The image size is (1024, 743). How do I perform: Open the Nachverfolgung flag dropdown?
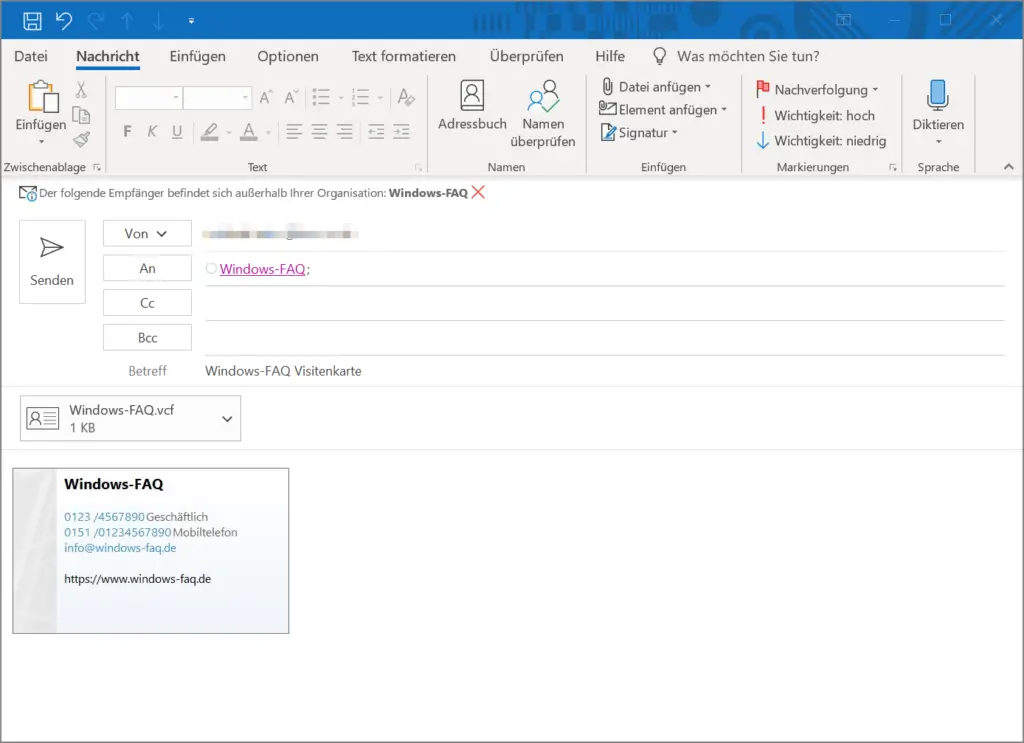pos(816,89)
